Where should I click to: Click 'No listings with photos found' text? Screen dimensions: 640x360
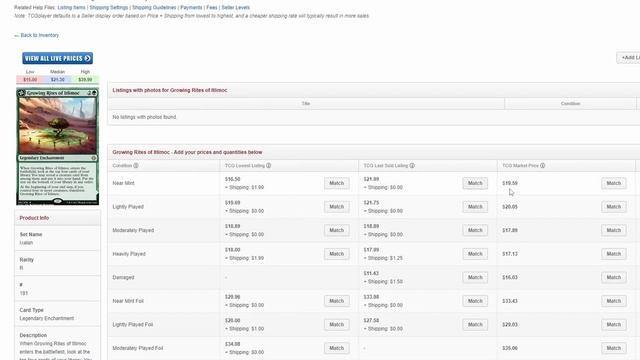144,117
